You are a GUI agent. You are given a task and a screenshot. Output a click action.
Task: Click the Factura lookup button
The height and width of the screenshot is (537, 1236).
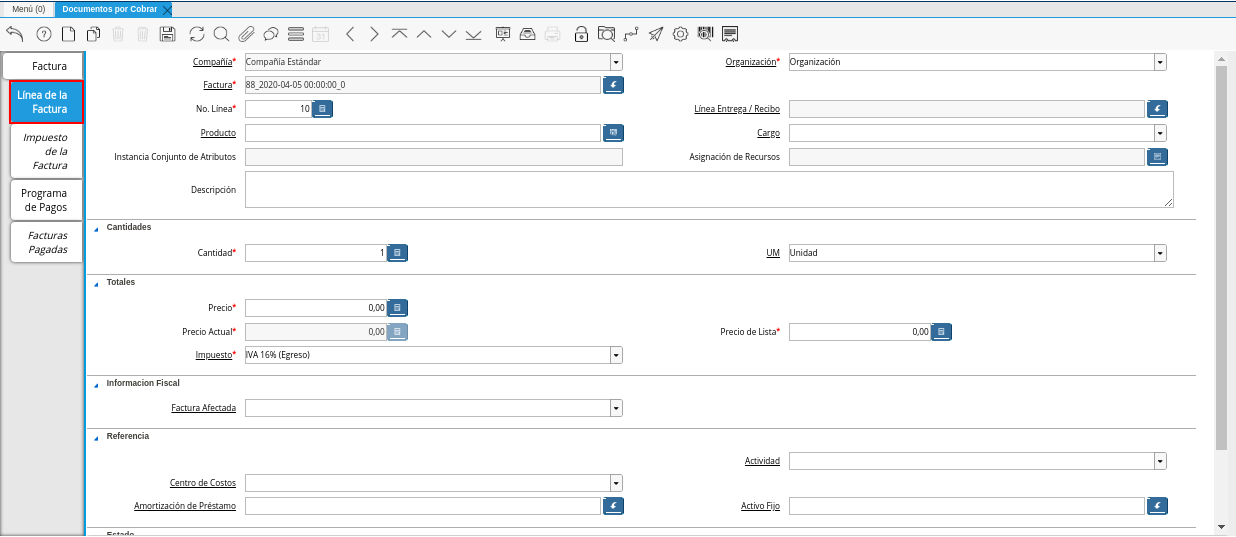614,86
